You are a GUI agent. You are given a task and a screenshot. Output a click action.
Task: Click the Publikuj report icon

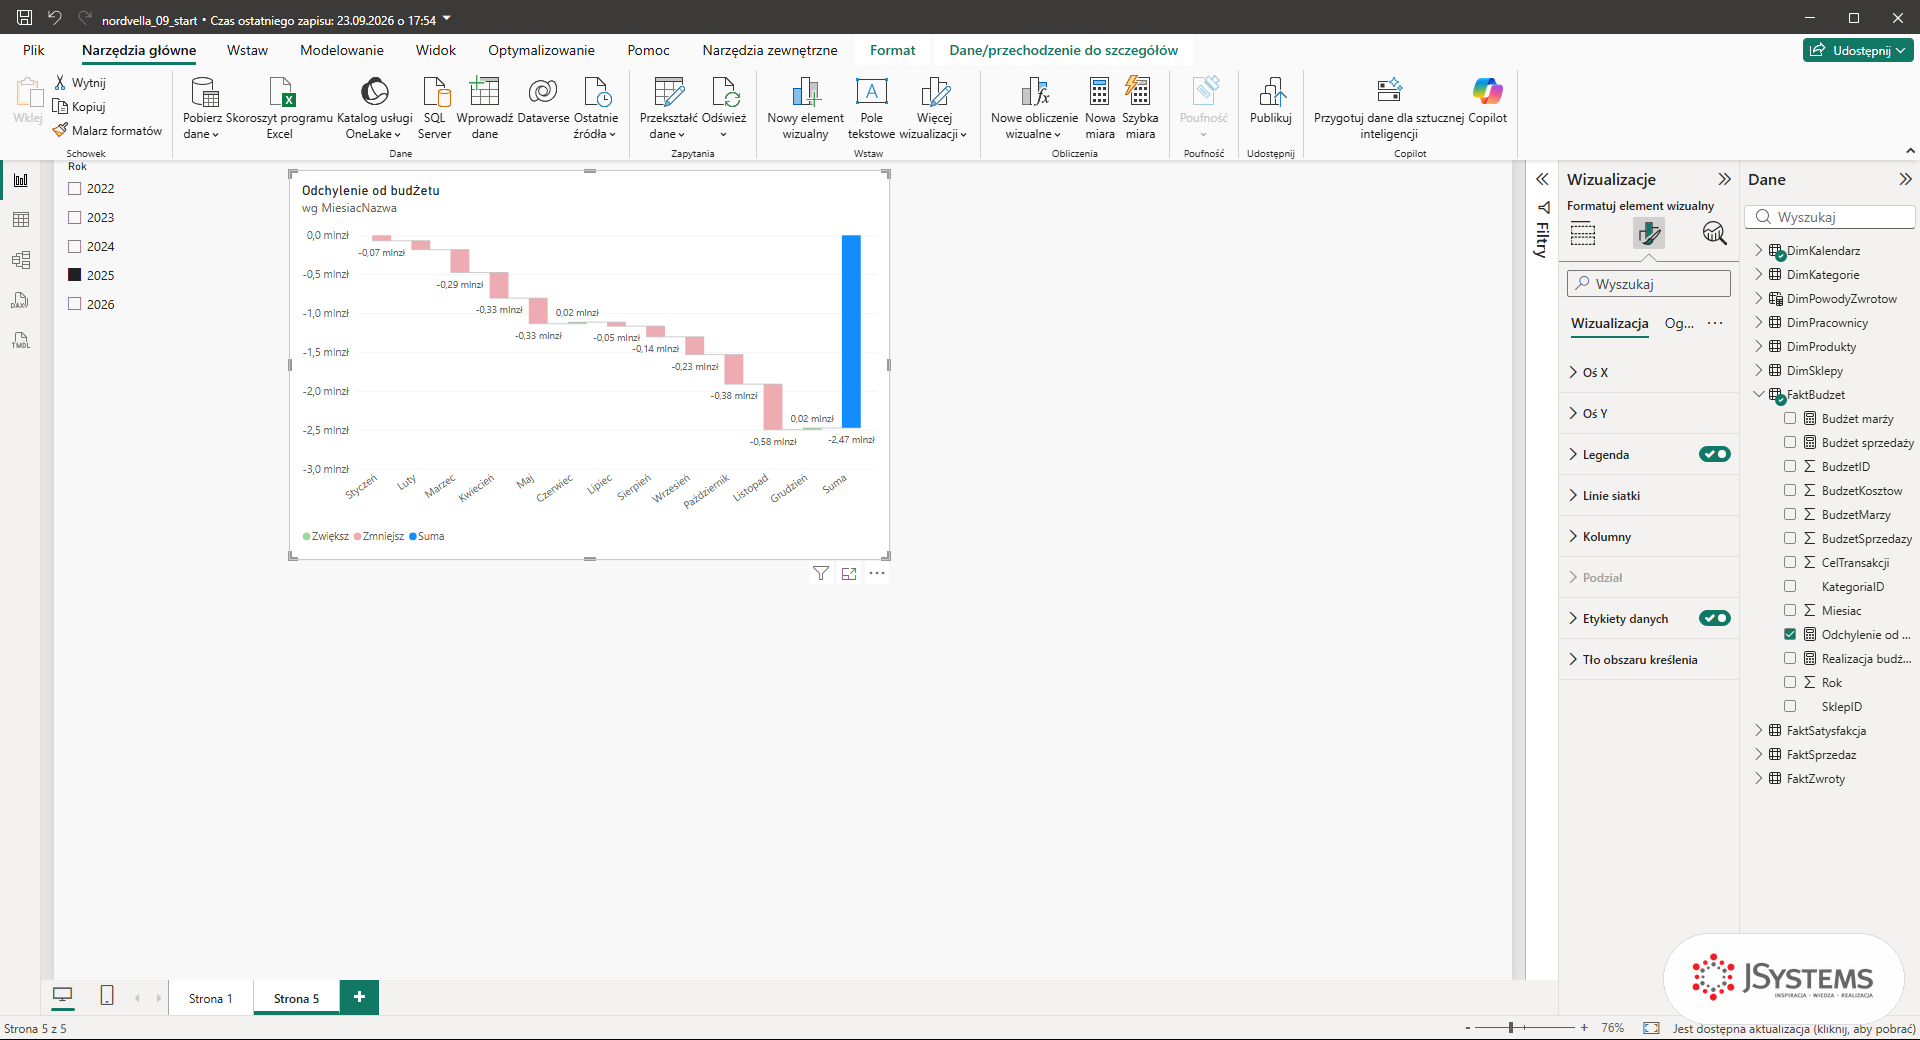coord(1271,92)
